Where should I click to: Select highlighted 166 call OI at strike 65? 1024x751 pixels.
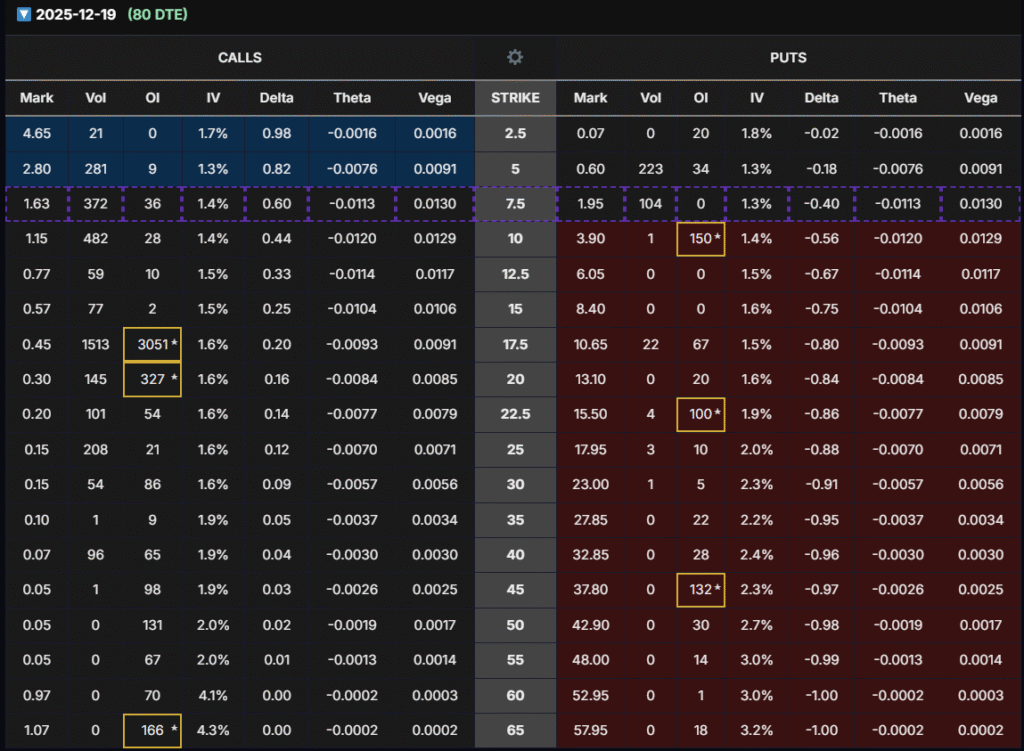coord(153,731)
